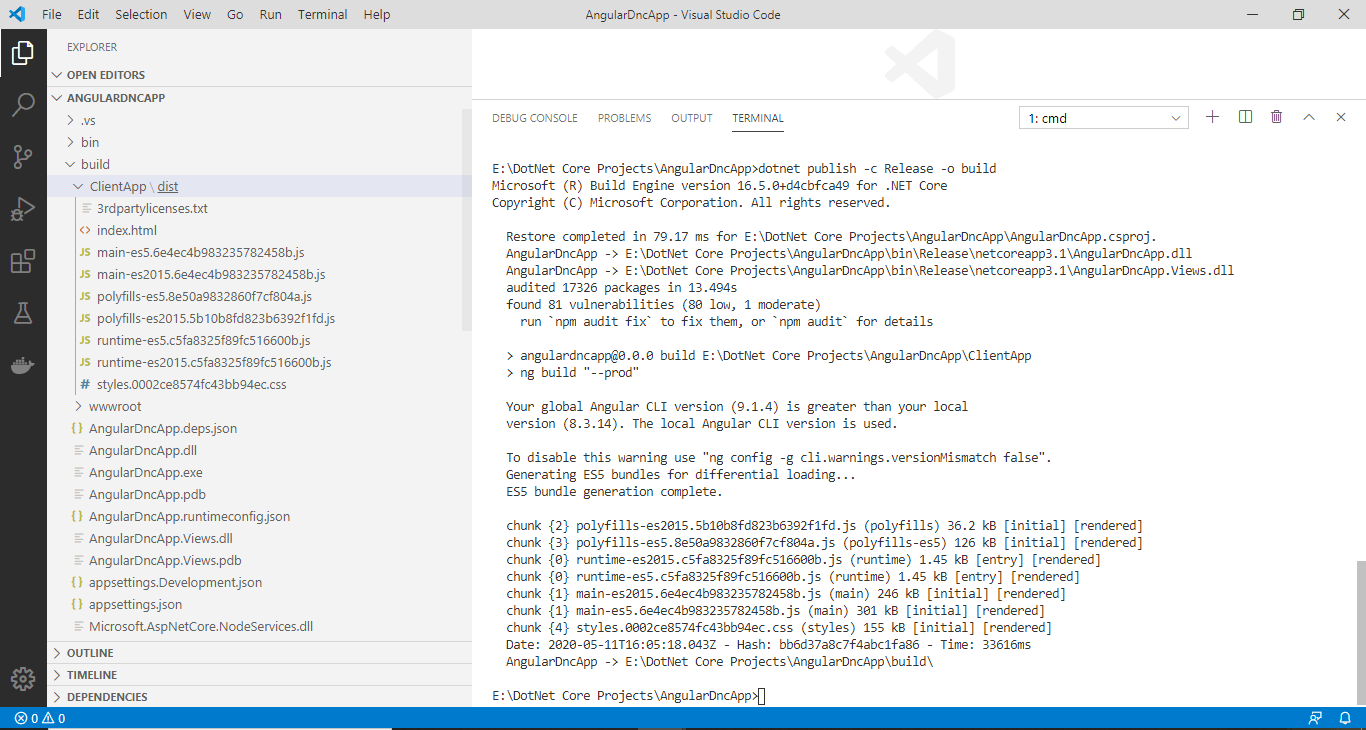This screenshot has width=1366, height=730.
Task: Open the Test beaker view icon
Action: 23,313
